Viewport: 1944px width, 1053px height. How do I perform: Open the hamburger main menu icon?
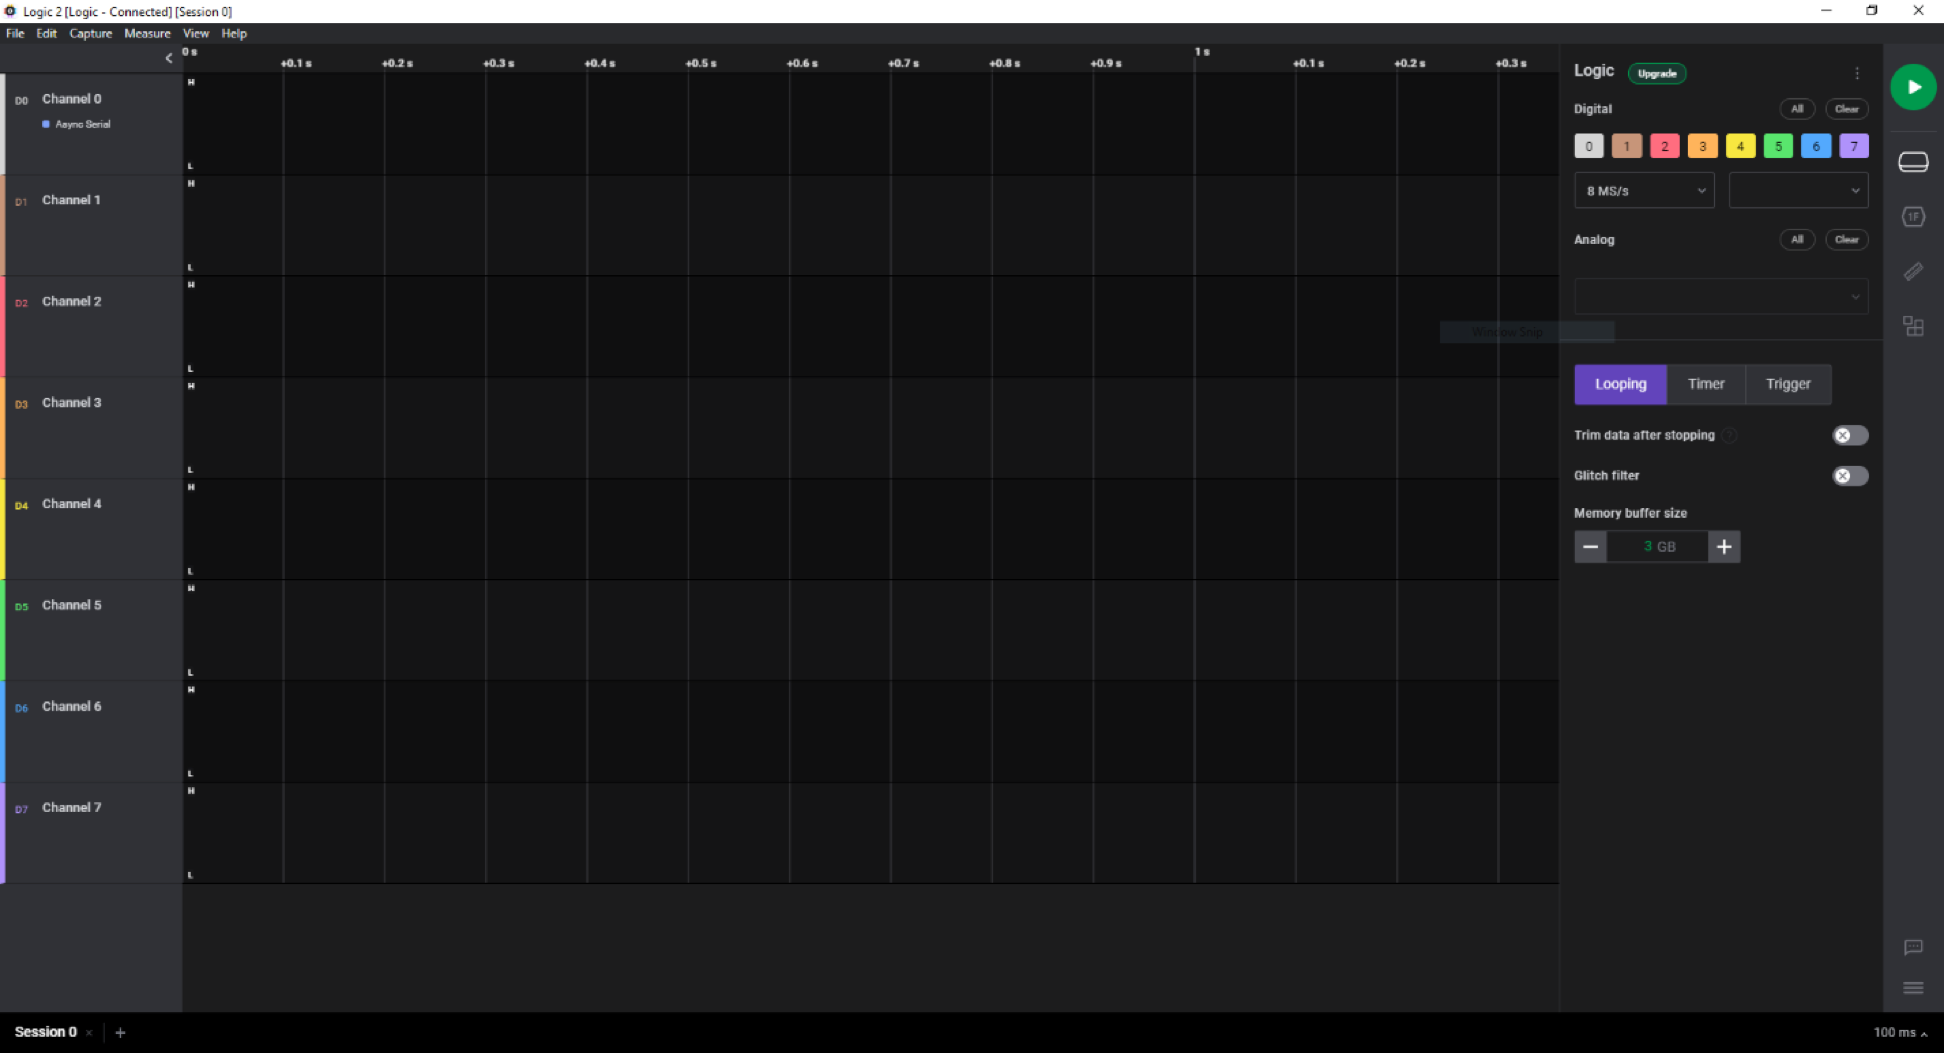[x=1913, y=988]
